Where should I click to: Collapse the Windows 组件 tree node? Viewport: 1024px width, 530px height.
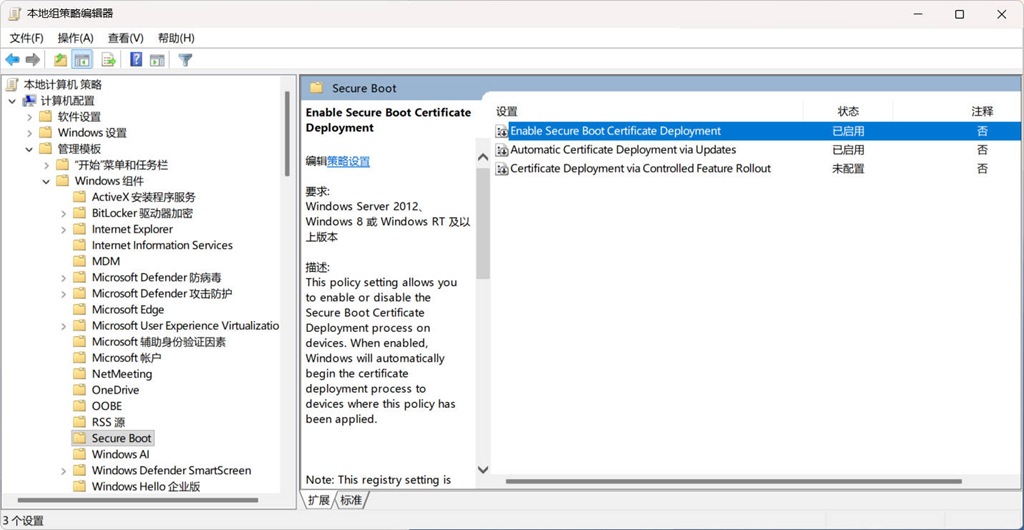pos(46,181)
